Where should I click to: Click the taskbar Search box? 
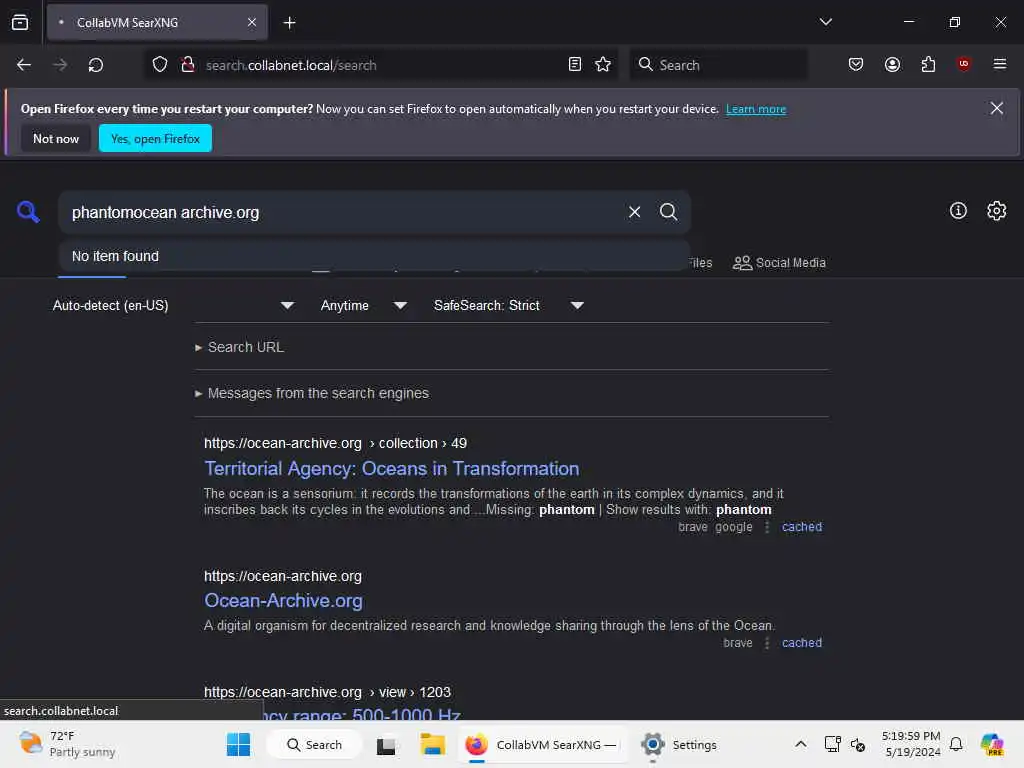[x=315, y=744]
